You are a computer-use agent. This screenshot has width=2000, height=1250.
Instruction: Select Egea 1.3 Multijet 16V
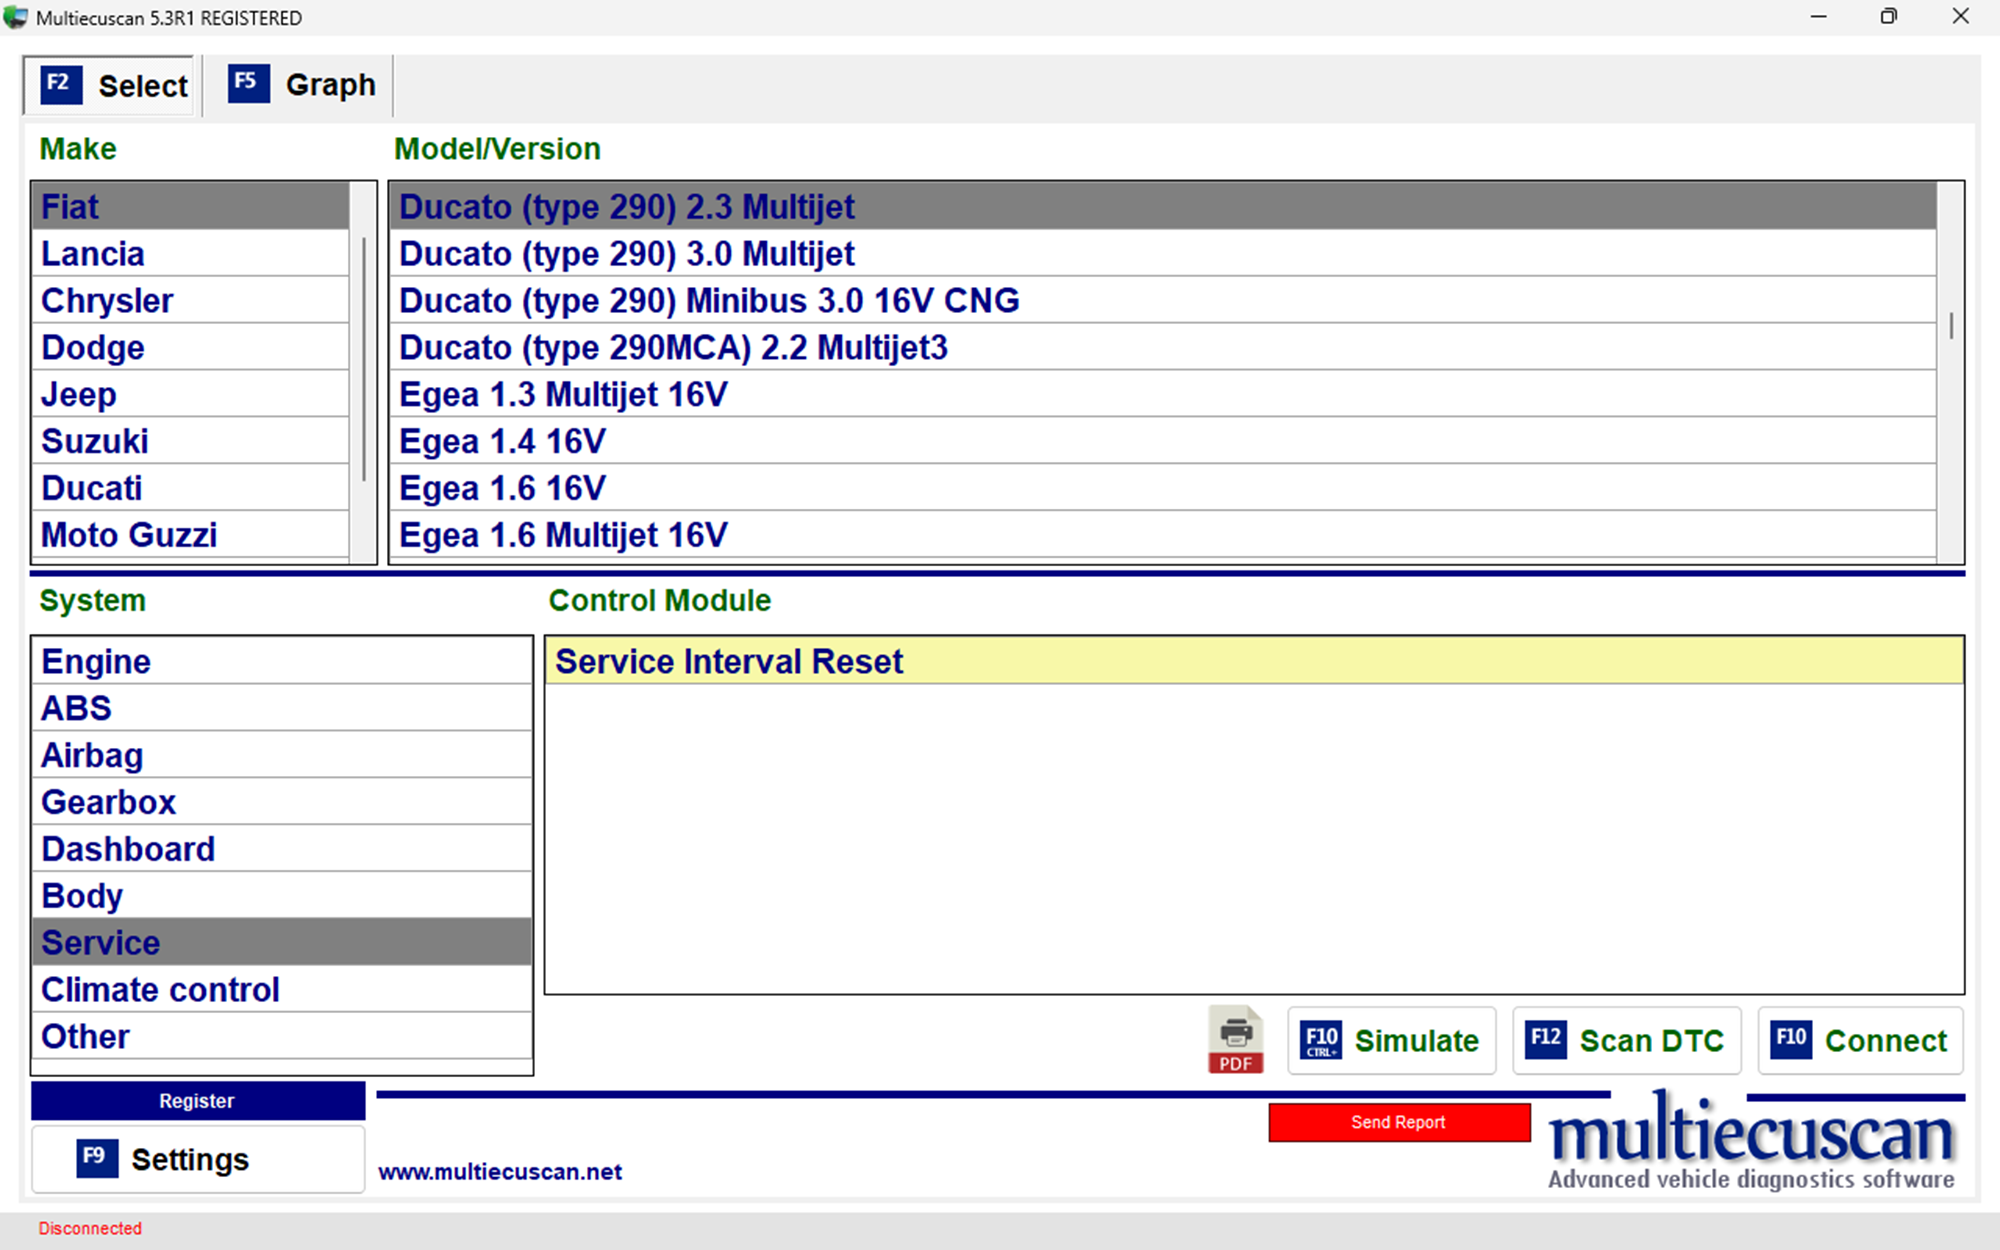pyautogui.click(x=1163, y=395)
